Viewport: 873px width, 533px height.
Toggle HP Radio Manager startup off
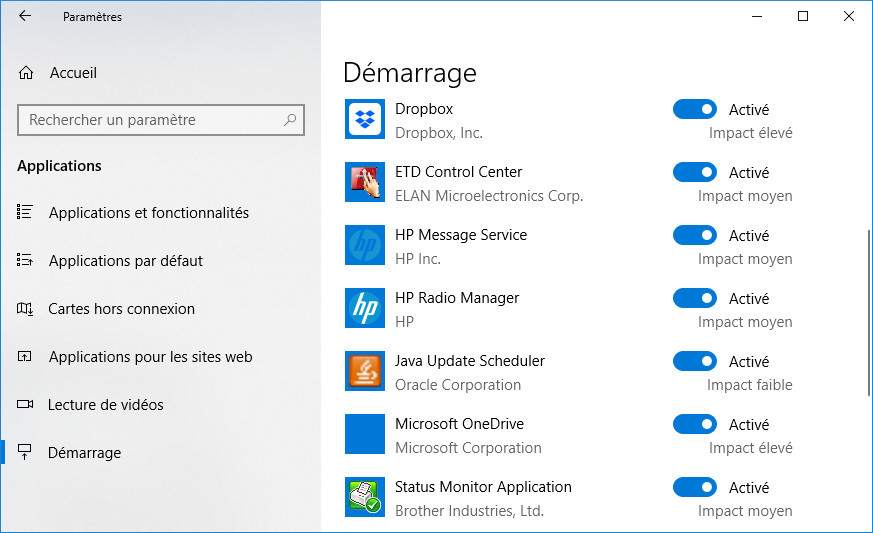pos(694,298)
